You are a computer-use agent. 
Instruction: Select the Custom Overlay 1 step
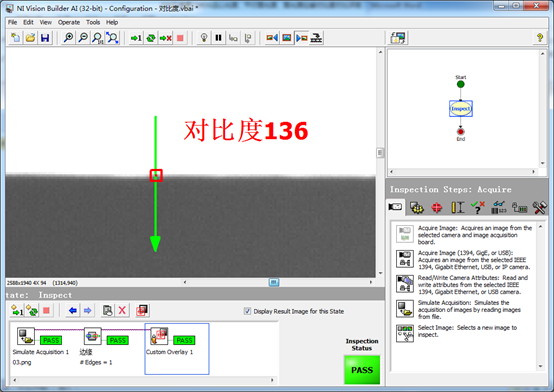tap(177, 349)
